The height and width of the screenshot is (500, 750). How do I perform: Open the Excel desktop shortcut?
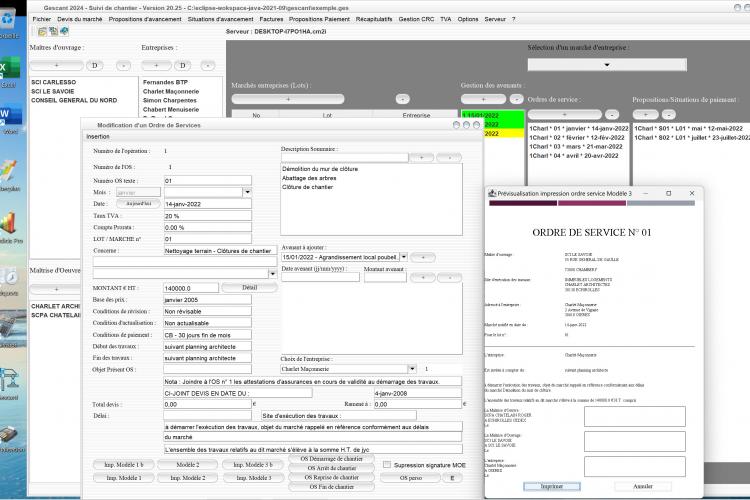pos(10,72)
